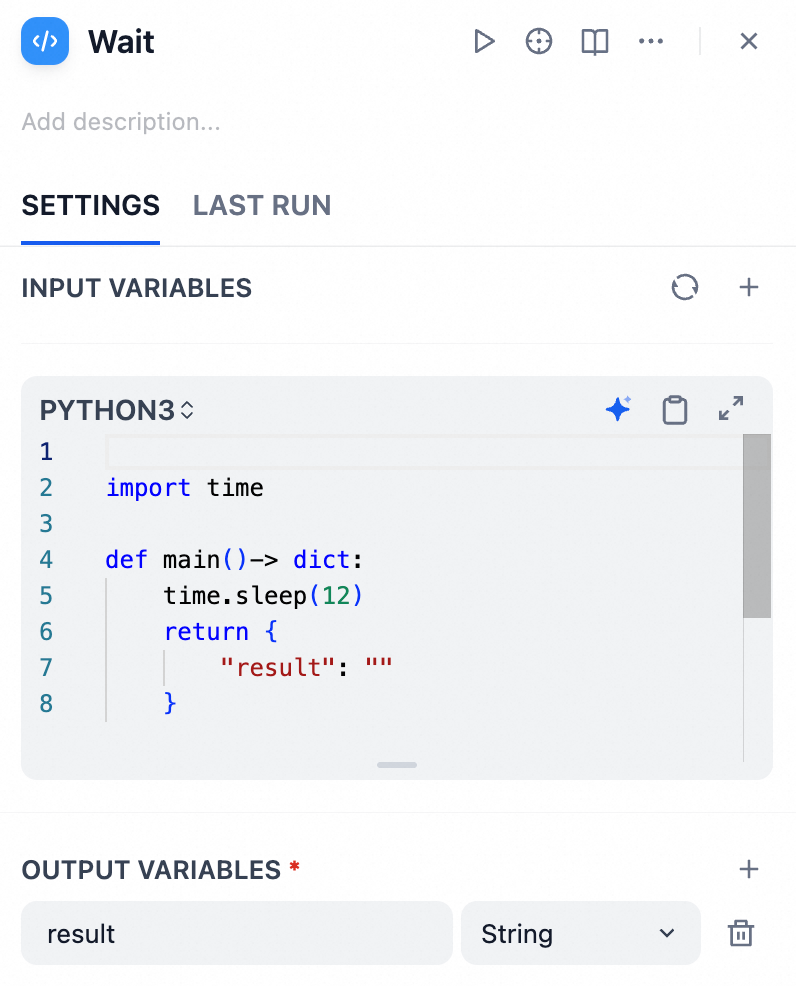The image size is (796, 986).
Task: Switch to the LAST RUN tab
Action: [262, 206]
